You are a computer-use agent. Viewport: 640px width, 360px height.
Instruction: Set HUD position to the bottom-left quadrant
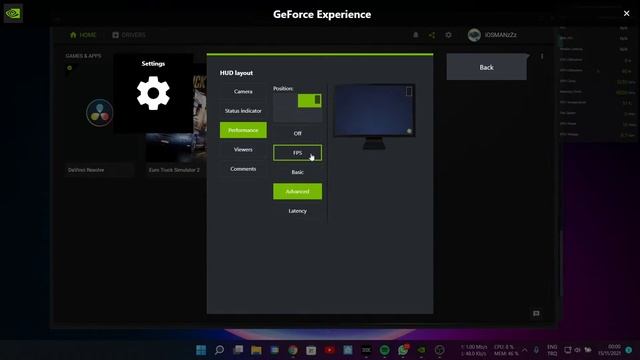285,115
